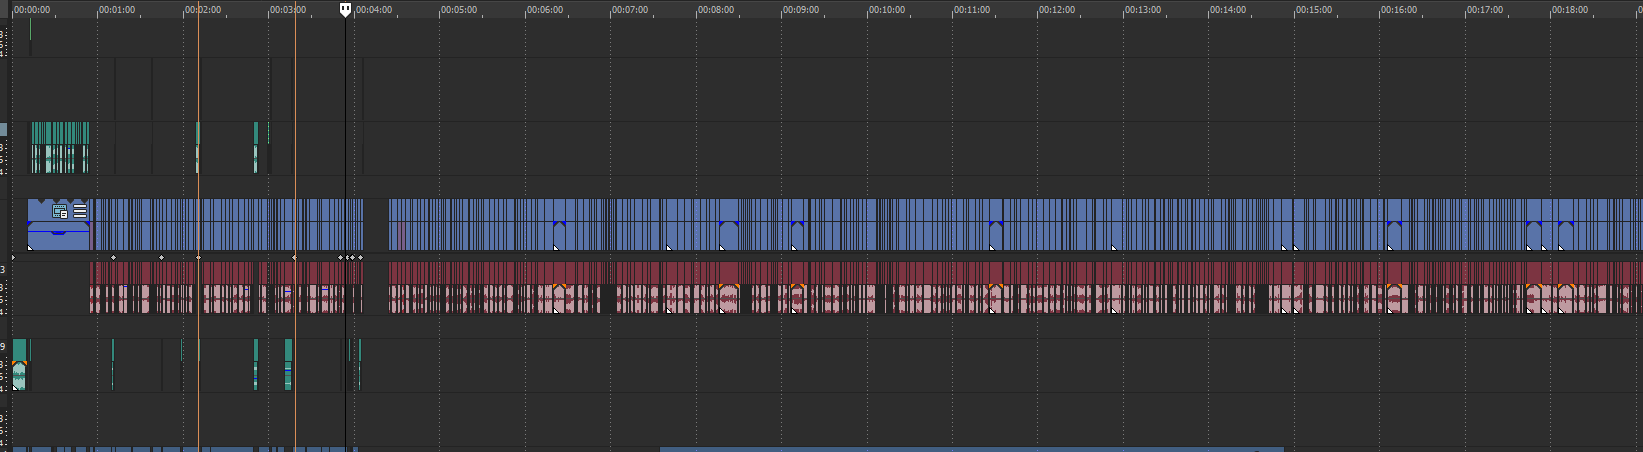The width and height of the screenshot is (1643, 452).
Task: Click fade corner handle at first video event's bottom-left
Action: pos(30,246)
